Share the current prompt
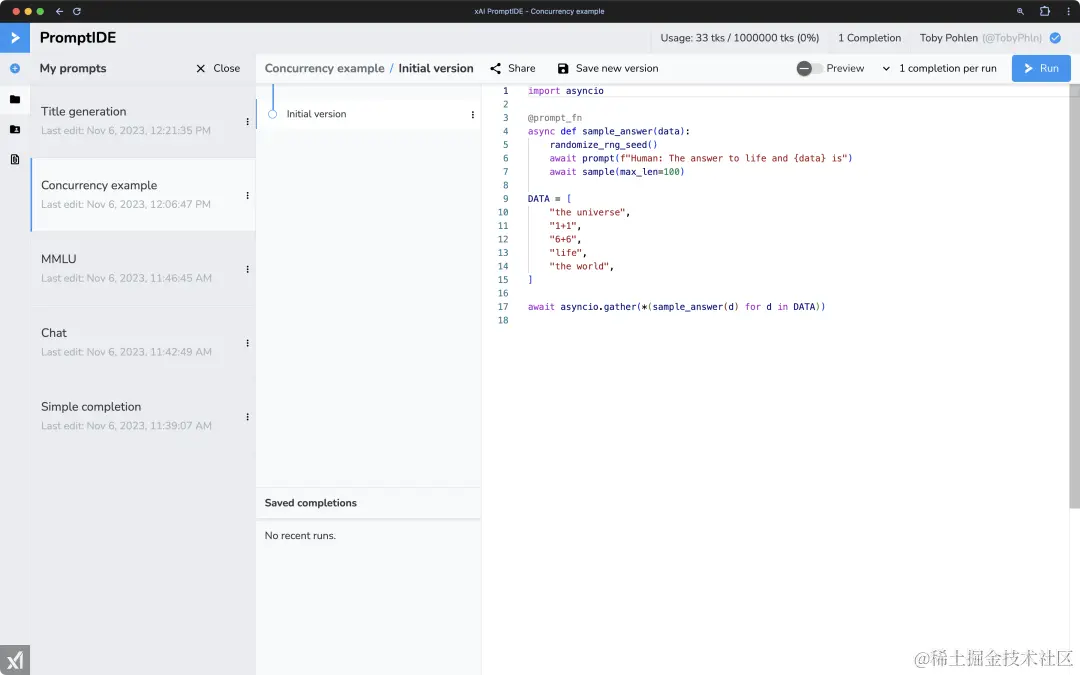Image resolution: width=1080 pixels, height=675 pixels. [512, 68]
